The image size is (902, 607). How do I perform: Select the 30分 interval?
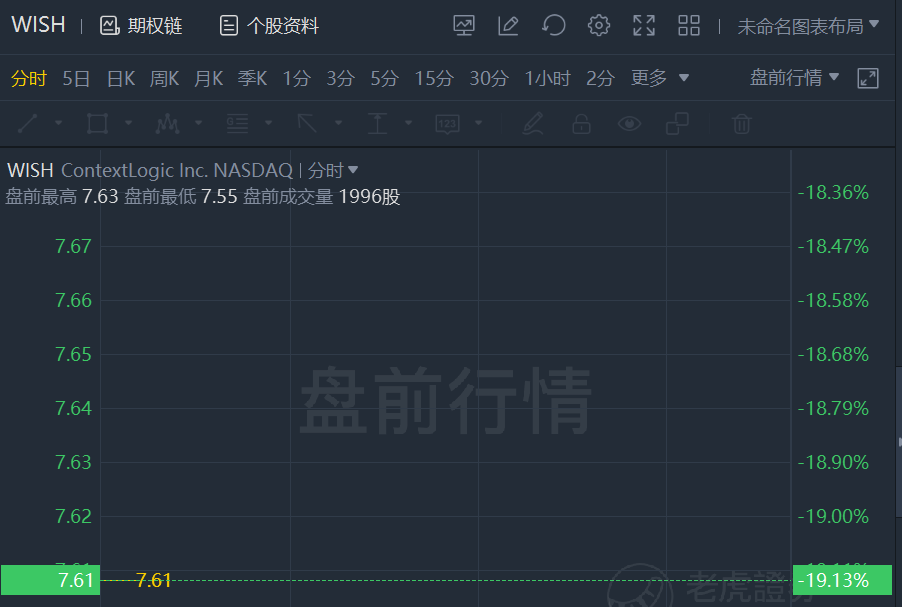pyautogui.click(x=489, y=78)
